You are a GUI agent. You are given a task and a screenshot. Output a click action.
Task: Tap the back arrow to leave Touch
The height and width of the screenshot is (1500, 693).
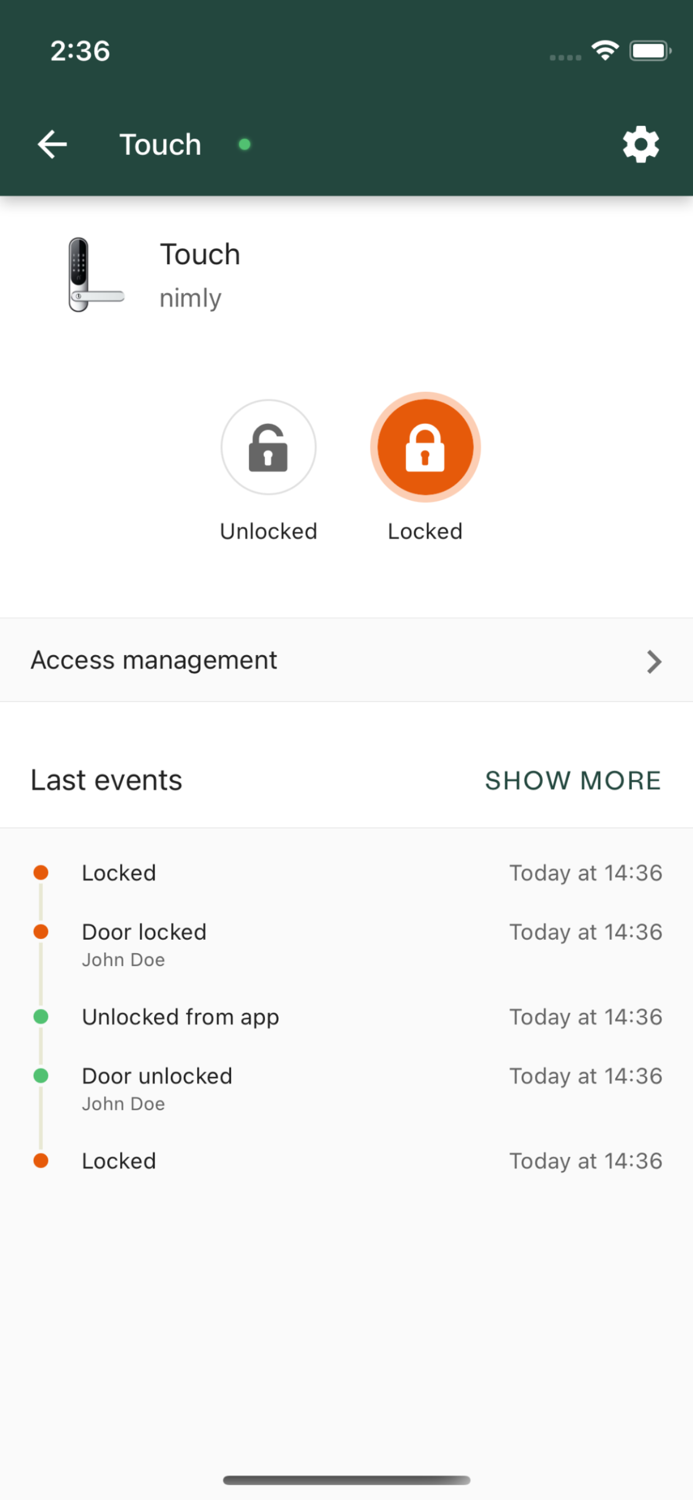(52, 144)
